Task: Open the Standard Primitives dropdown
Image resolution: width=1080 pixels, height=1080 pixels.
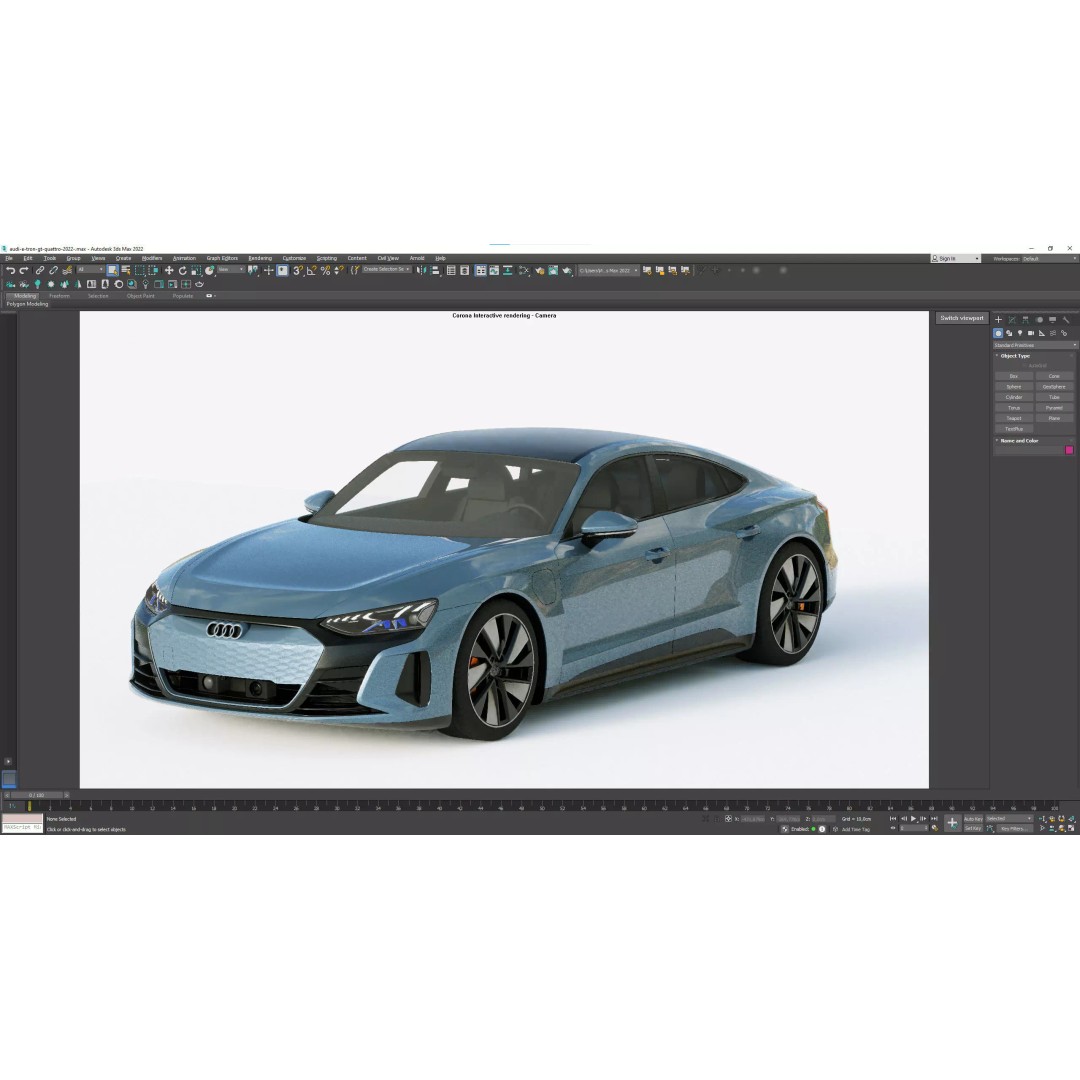Action: click(x=1035, y=345)
